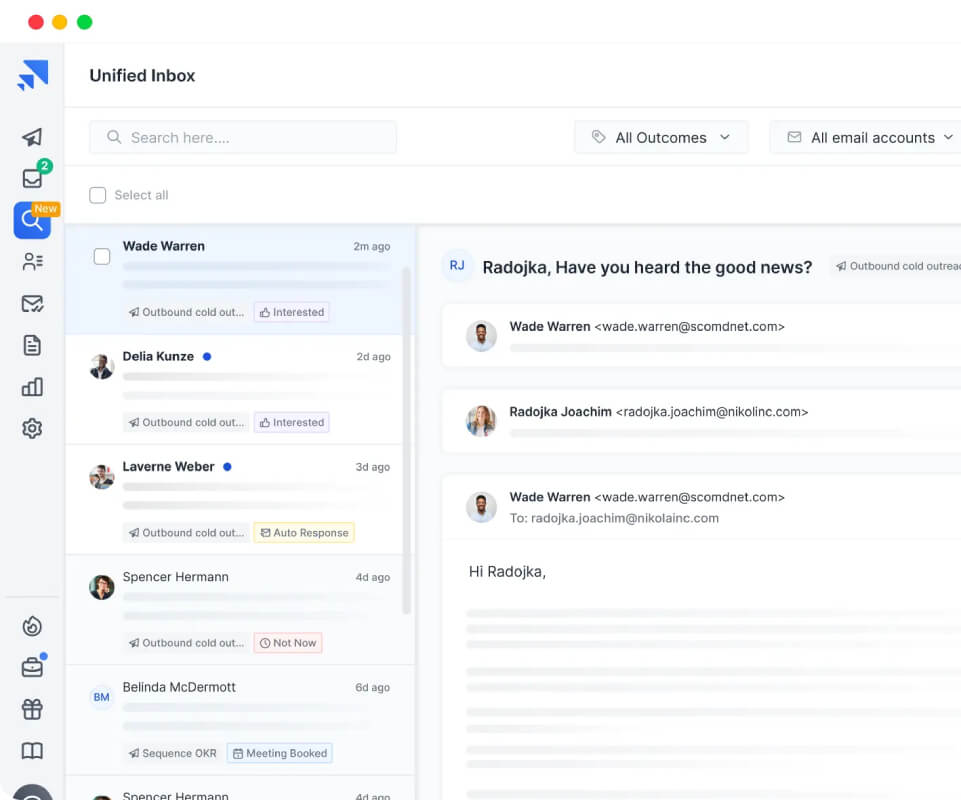Open the gift box sidebar icon
This screenshot has height=800, width=961.
(32, 709)
